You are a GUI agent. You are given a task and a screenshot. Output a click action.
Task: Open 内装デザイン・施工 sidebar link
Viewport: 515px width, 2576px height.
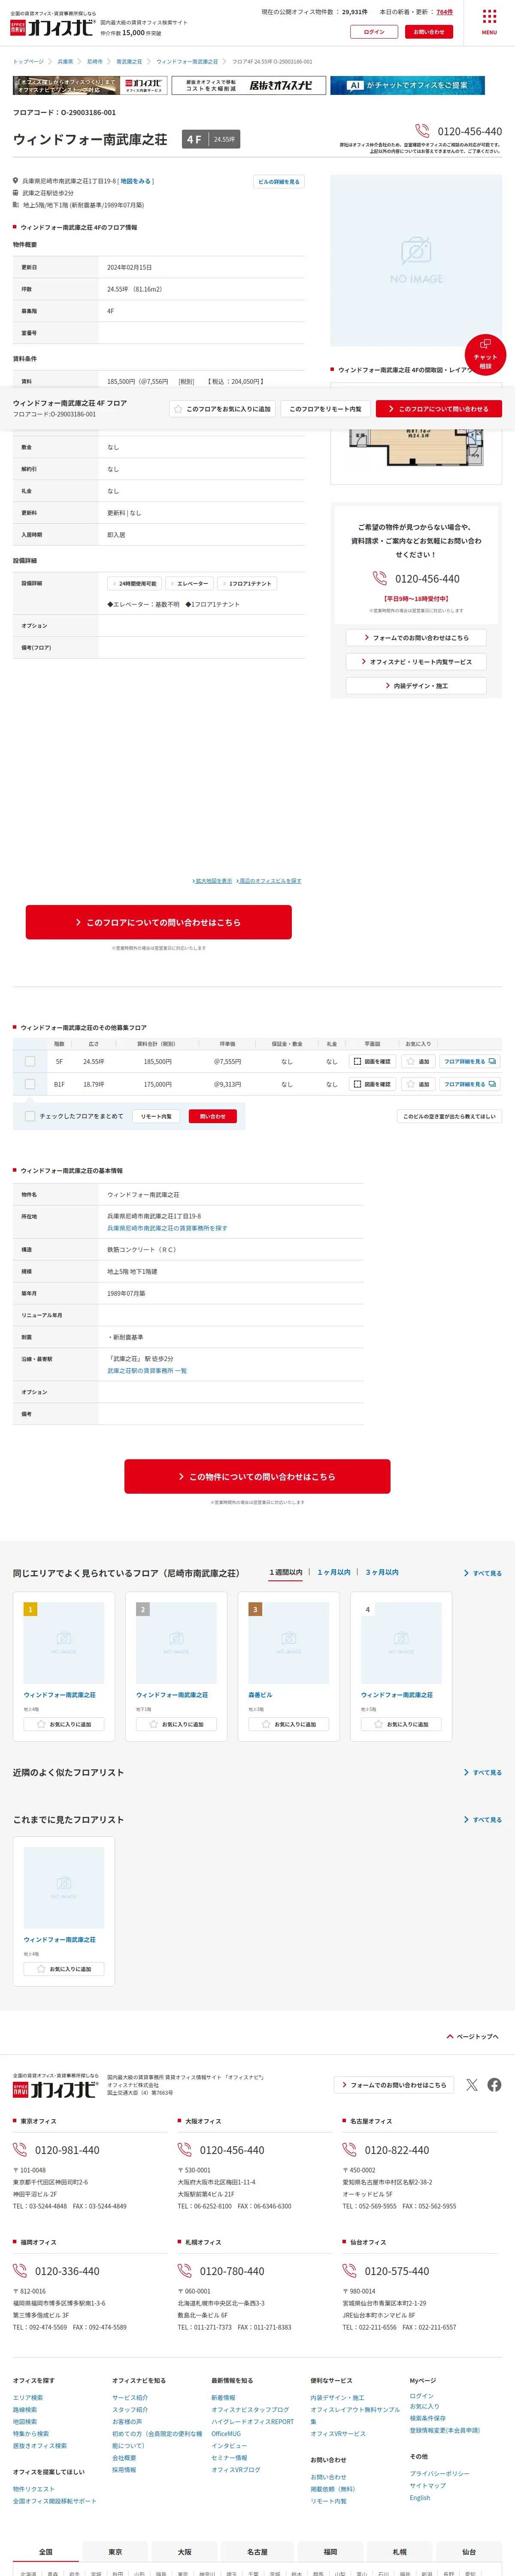[x=416, y=686]
